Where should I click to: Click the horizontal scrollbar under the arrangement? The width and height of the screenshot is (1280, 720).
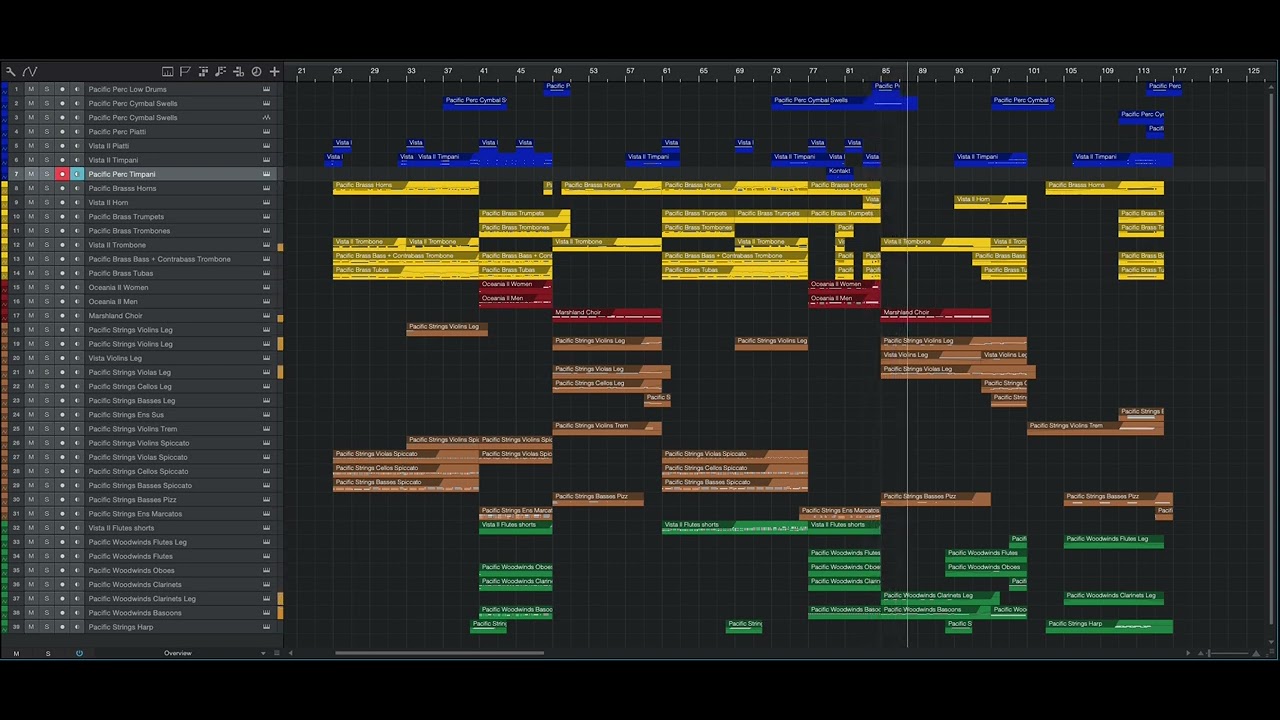[440, 653]
